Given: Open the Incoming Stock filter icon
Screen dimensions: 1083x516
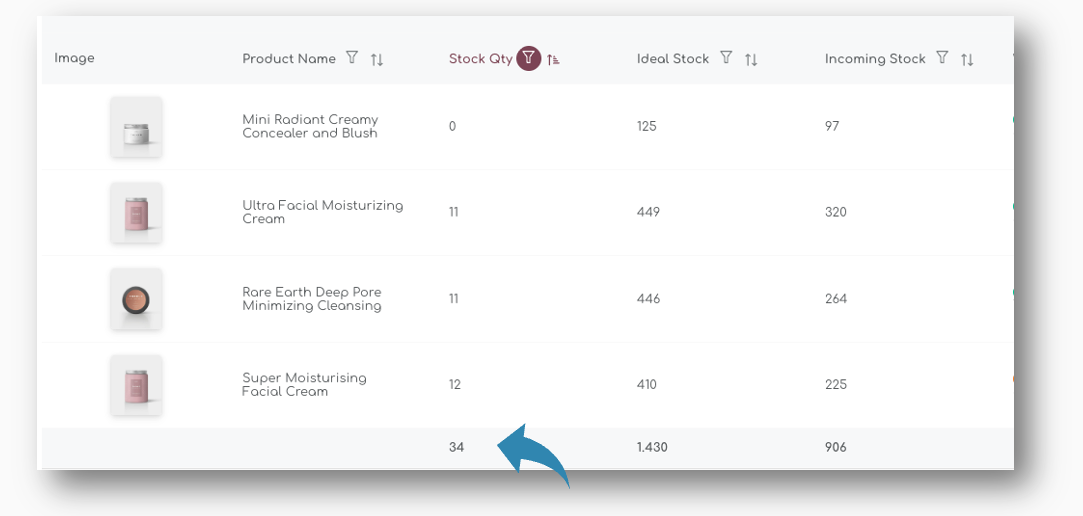Looking at the screenshot, I should coord(942,58).
